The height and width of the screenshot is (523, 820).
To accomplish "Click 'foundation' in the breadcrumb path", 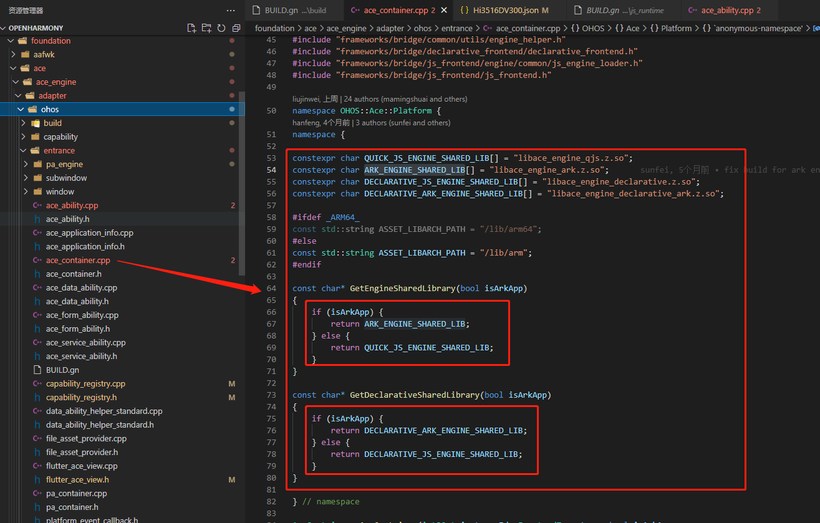I will pos(275,28).
